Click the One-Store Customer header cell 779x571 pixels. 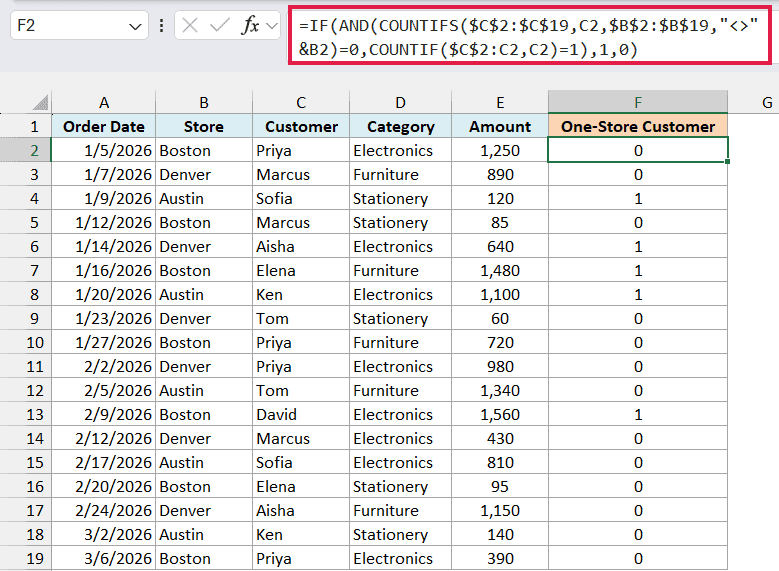638,126
